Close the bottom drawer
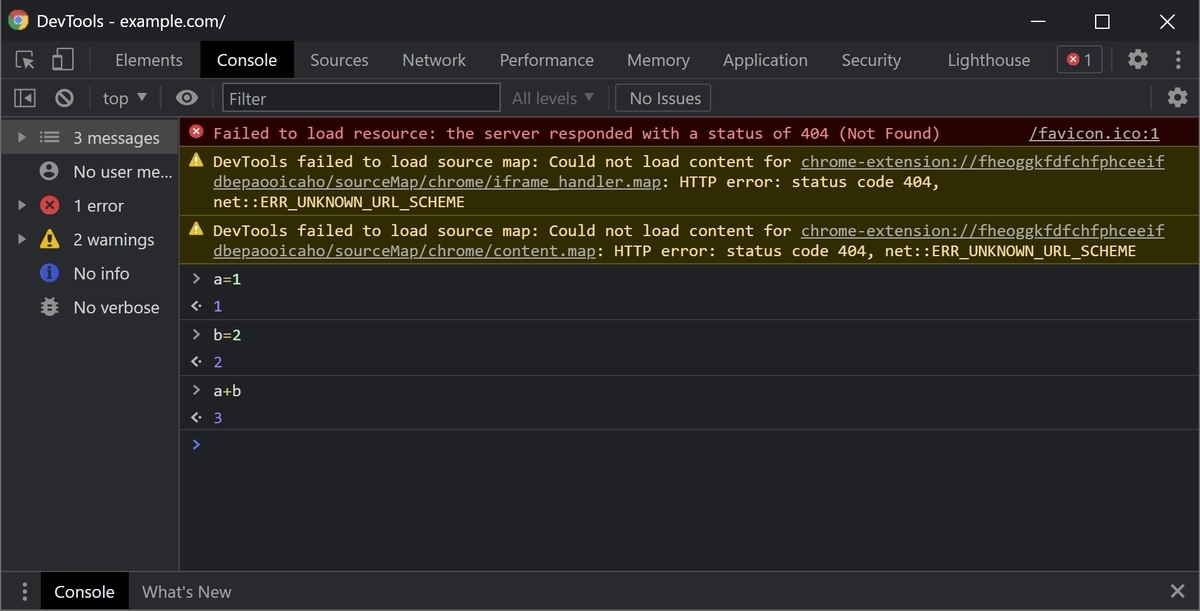1200x611 pixels. (x=1177, y=592)
